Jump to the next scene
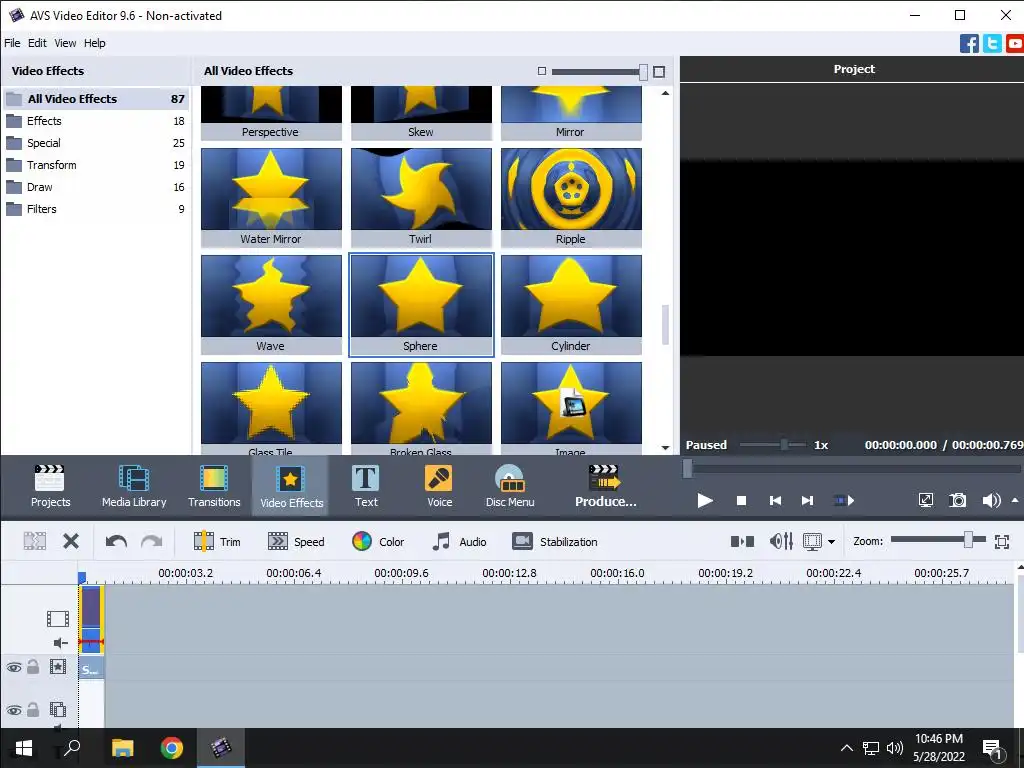Screen dimensions: 1024x768 [844, 501]
